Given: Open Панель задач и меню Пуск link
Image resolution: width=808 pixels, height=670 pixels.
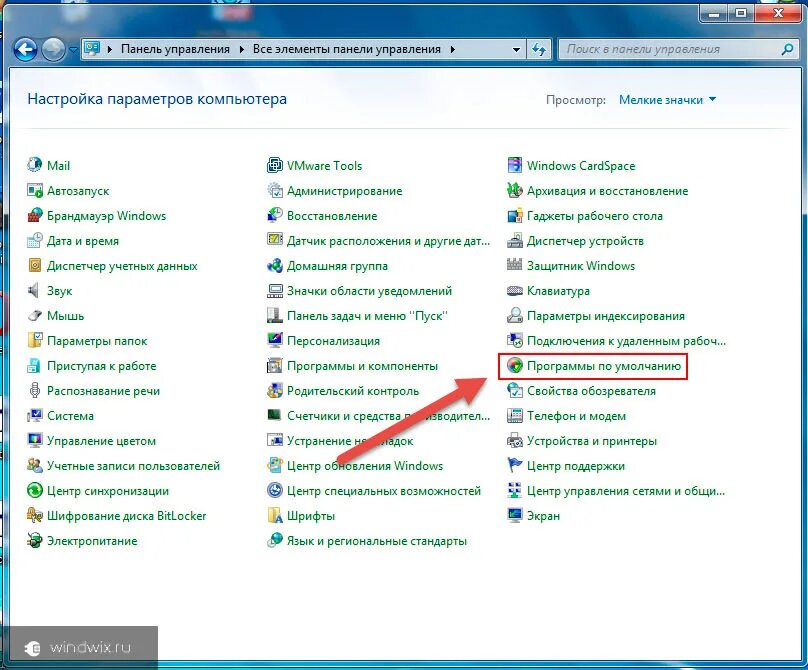Looking at the screenshot, I should pos(367,315).
